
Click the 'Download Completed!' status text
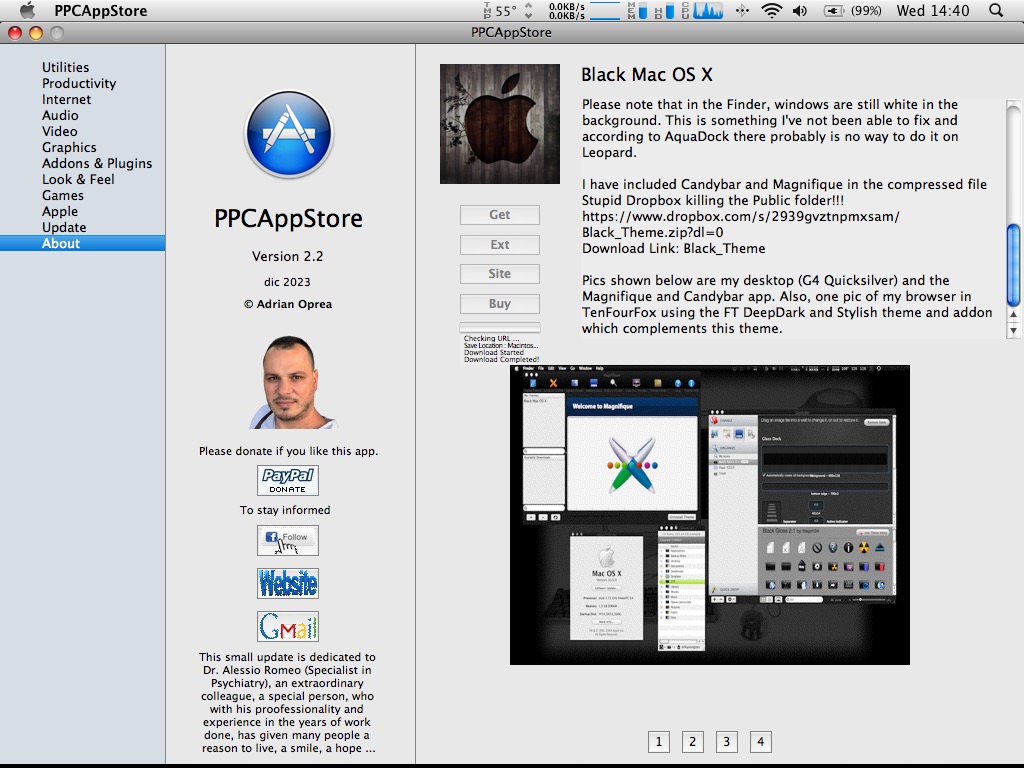(x=501, y=359)
